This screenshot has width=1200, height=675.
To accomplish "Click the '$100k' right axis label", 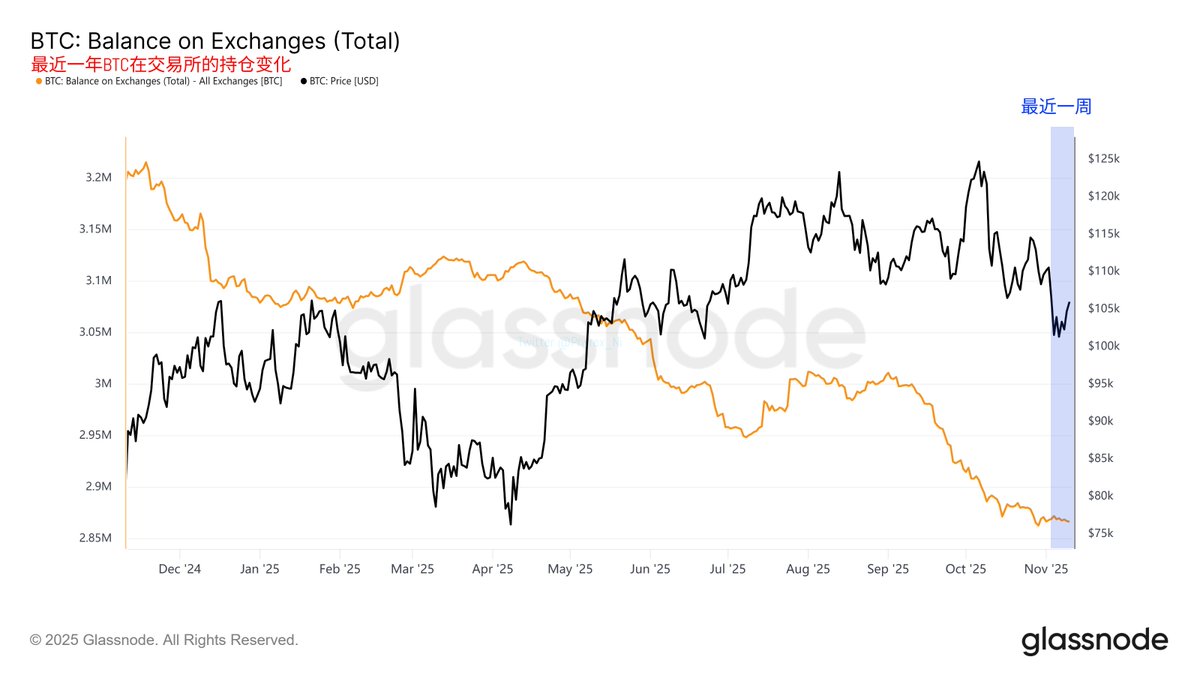I will coord(1106,346).
